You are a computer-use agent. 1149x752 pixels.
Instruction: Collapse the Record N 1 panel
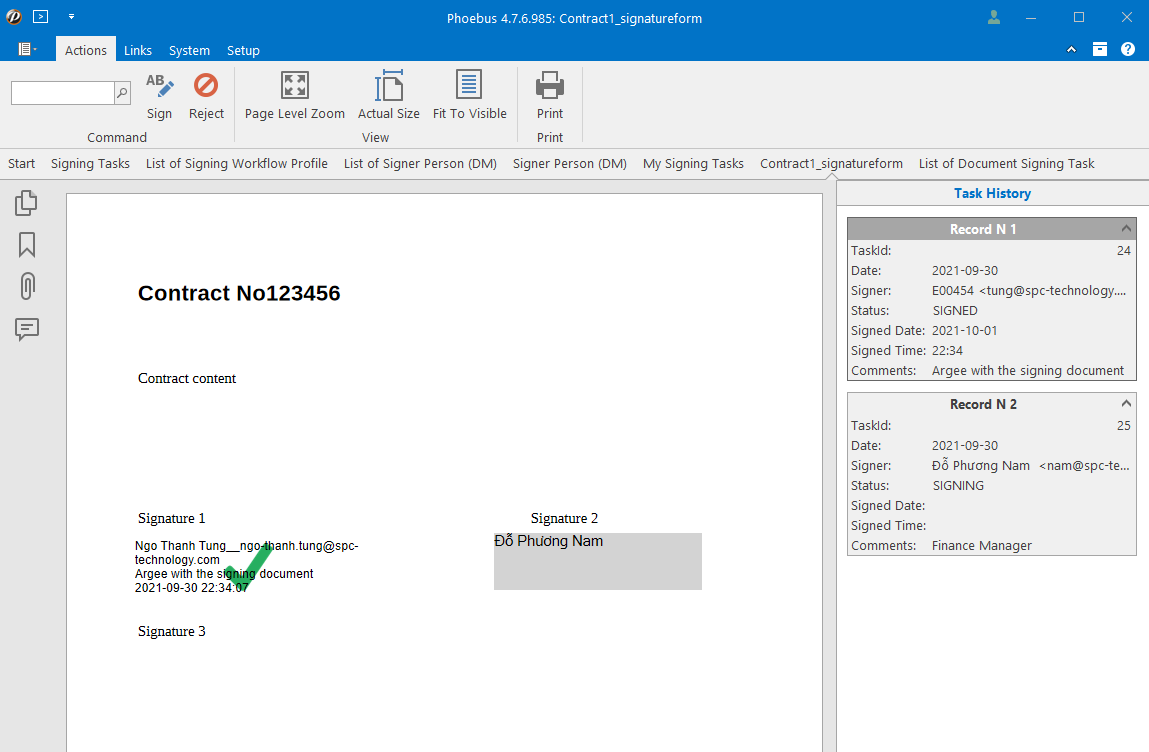click(1126, 229)
